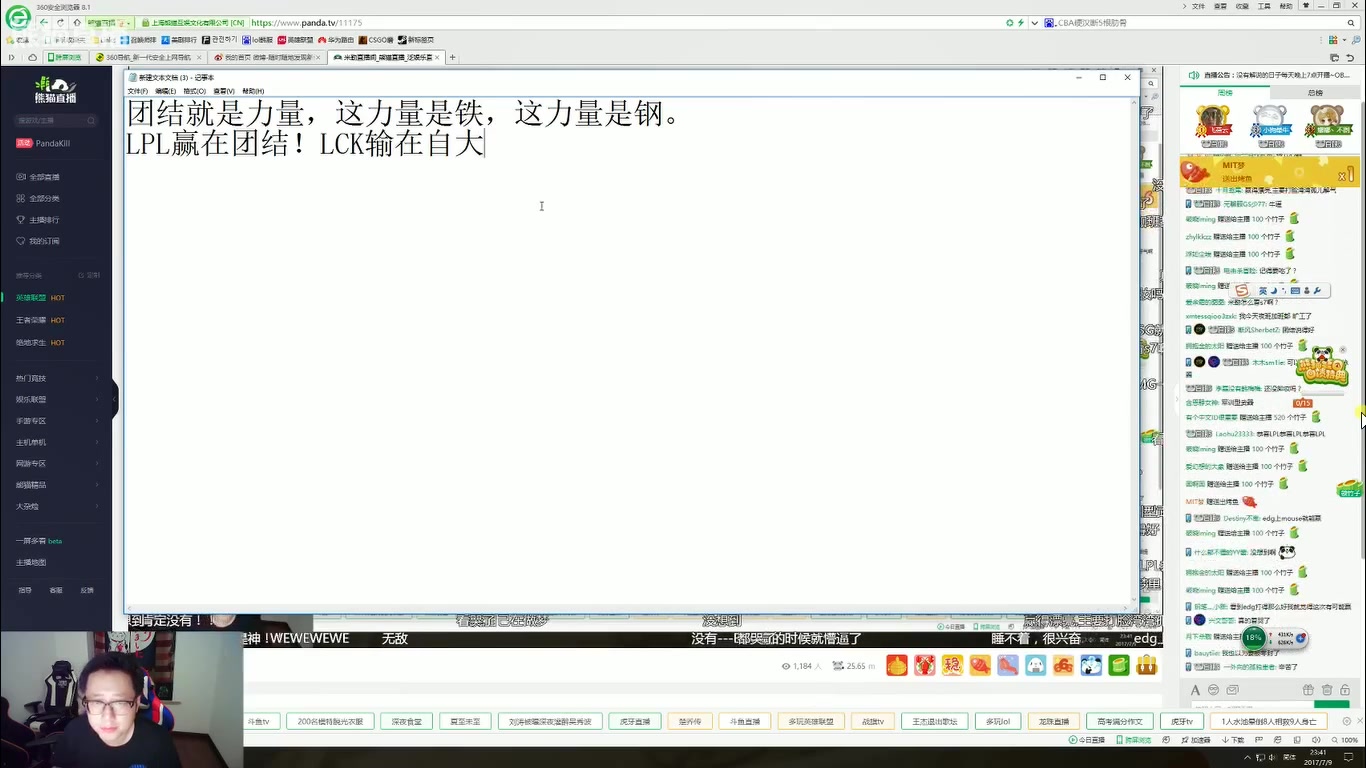Collapse the left sidebar with handle arrow
Screen dimensions: 1366x768
click(115, 400)
